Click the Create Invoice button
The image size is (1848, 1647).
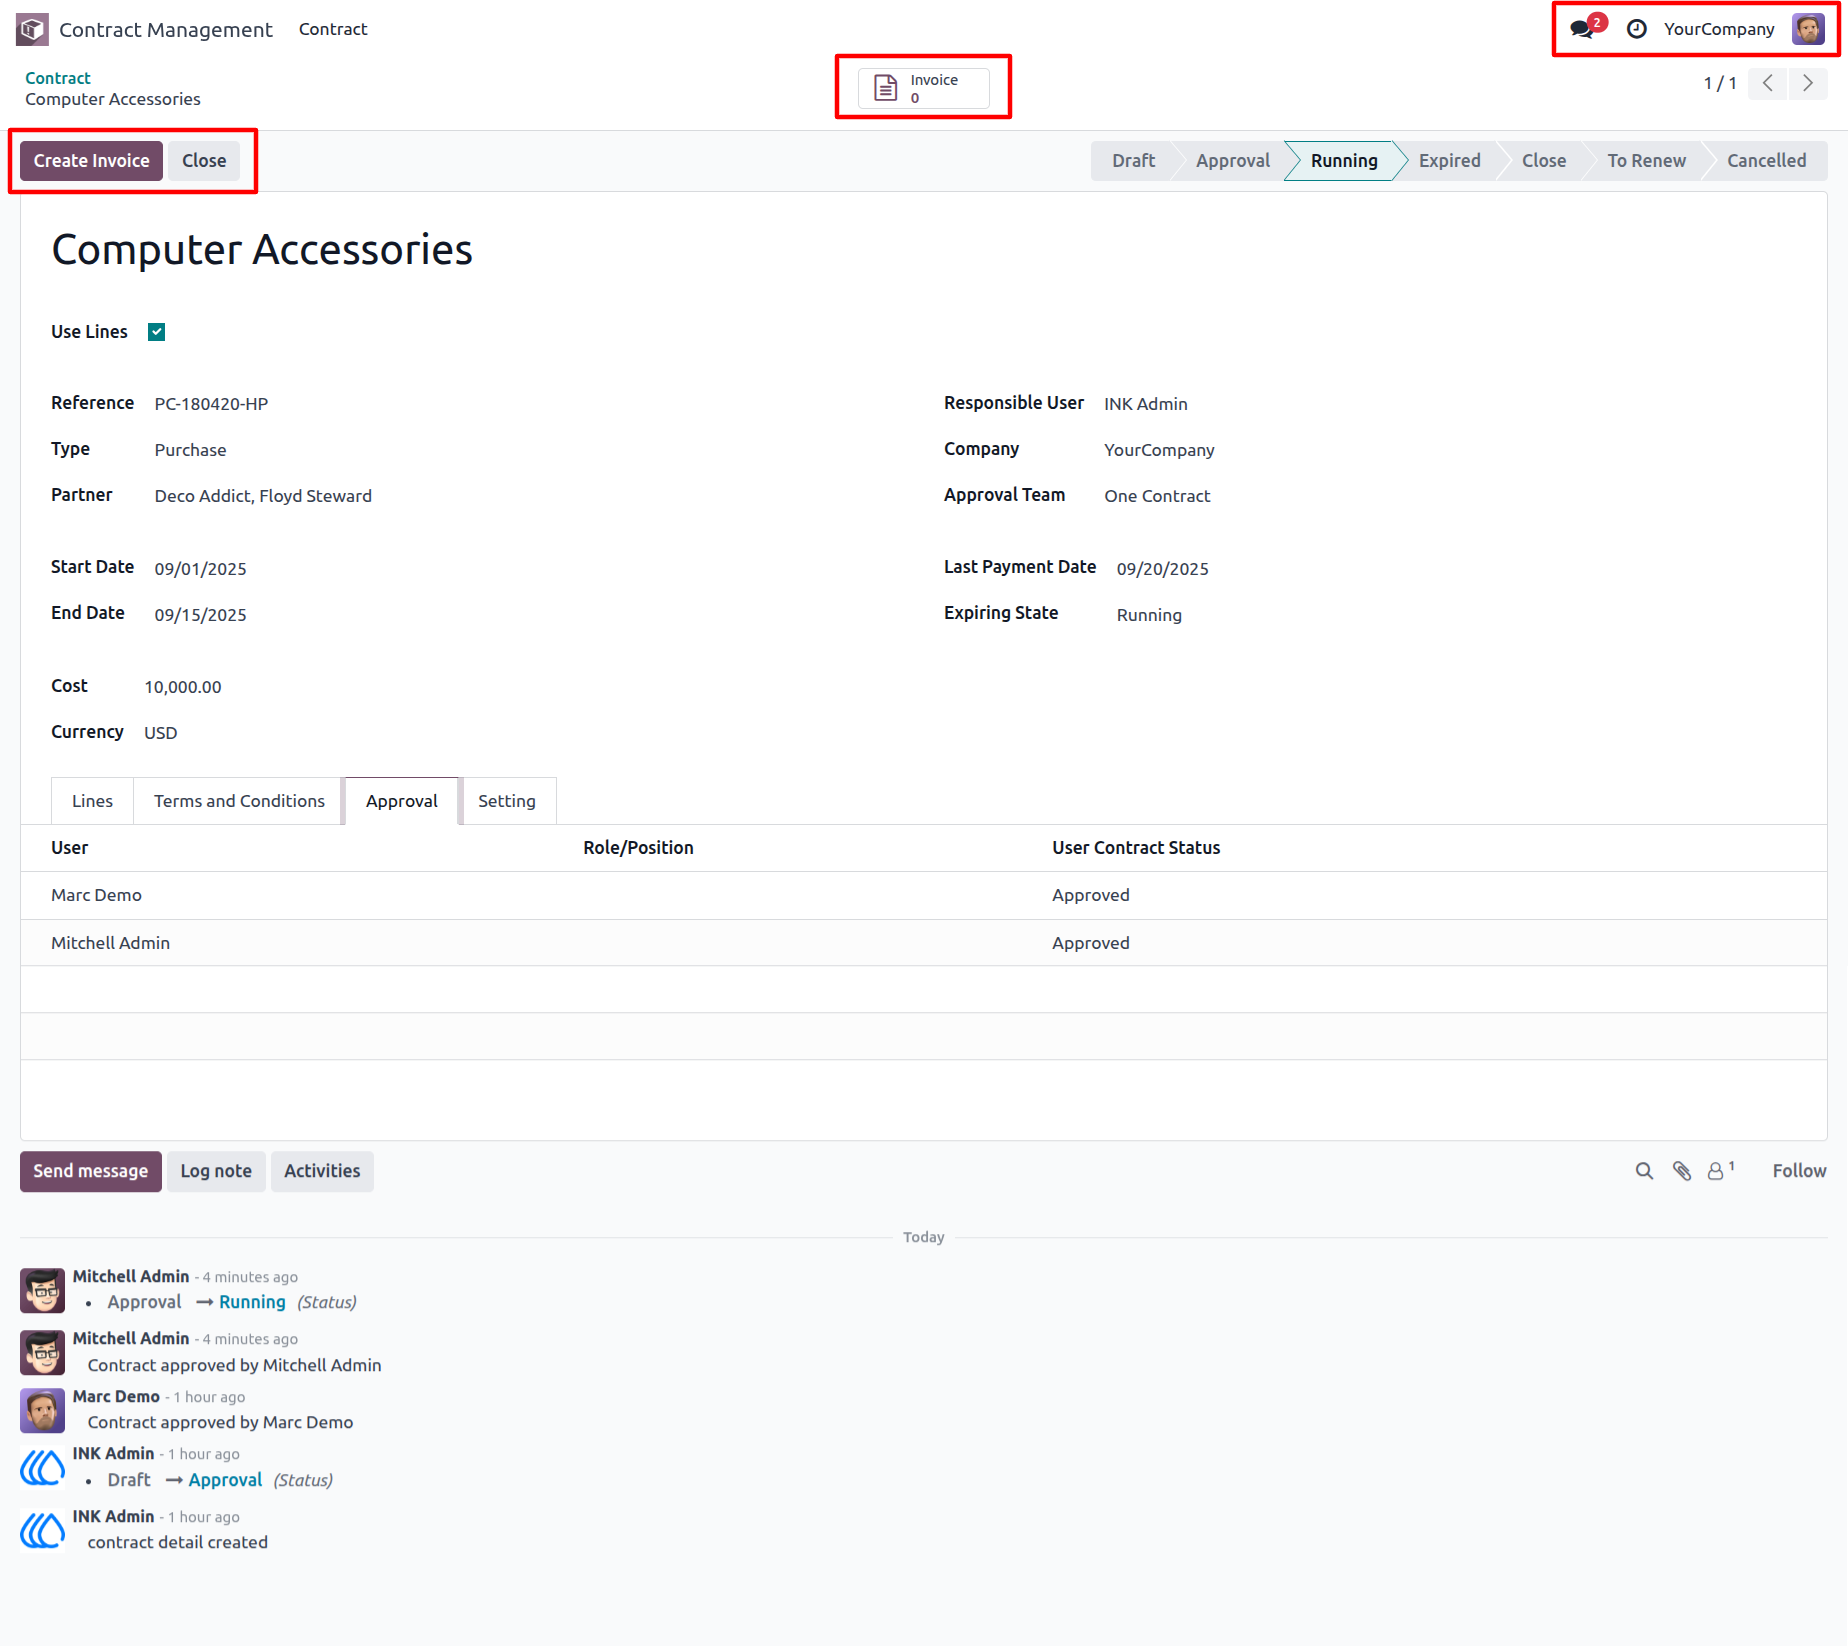point(91,161)
